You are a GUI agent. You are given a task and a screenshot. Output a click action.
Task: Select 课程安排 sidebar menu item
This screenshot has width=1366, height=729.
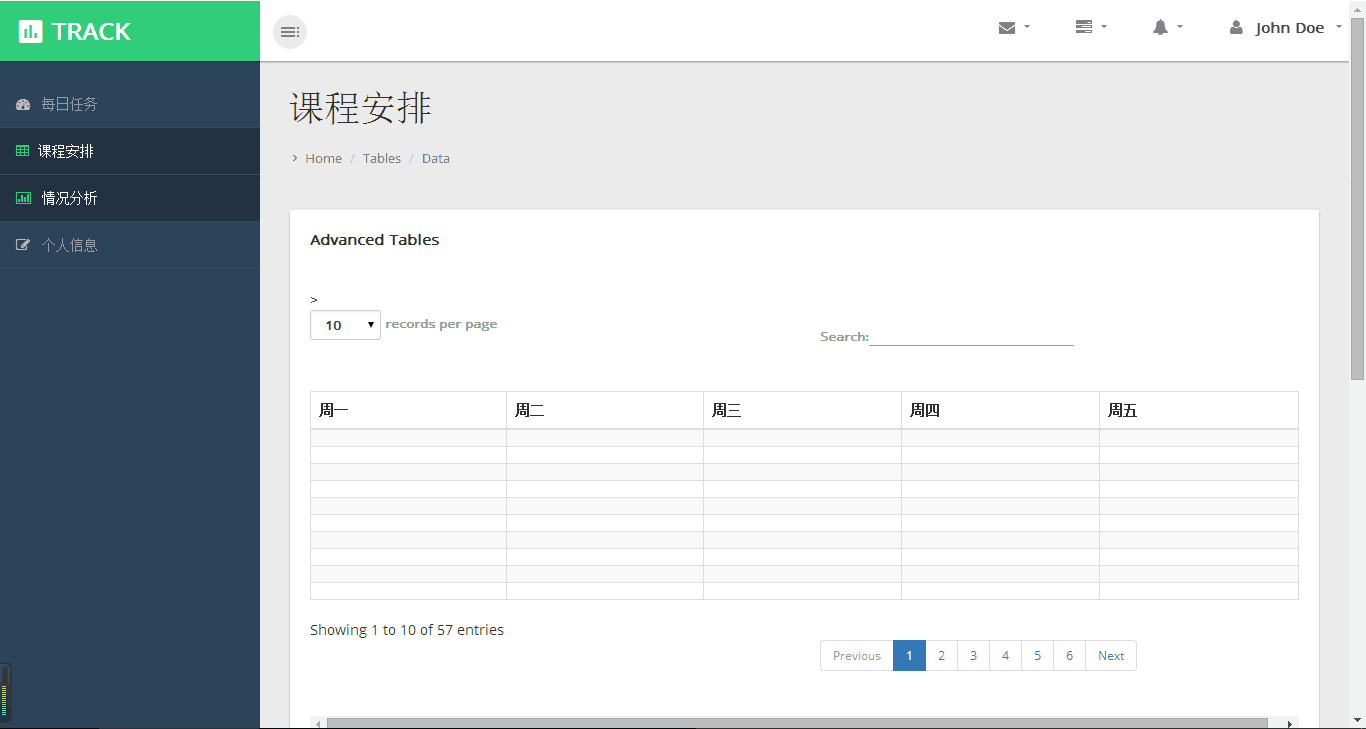[130, 151]
